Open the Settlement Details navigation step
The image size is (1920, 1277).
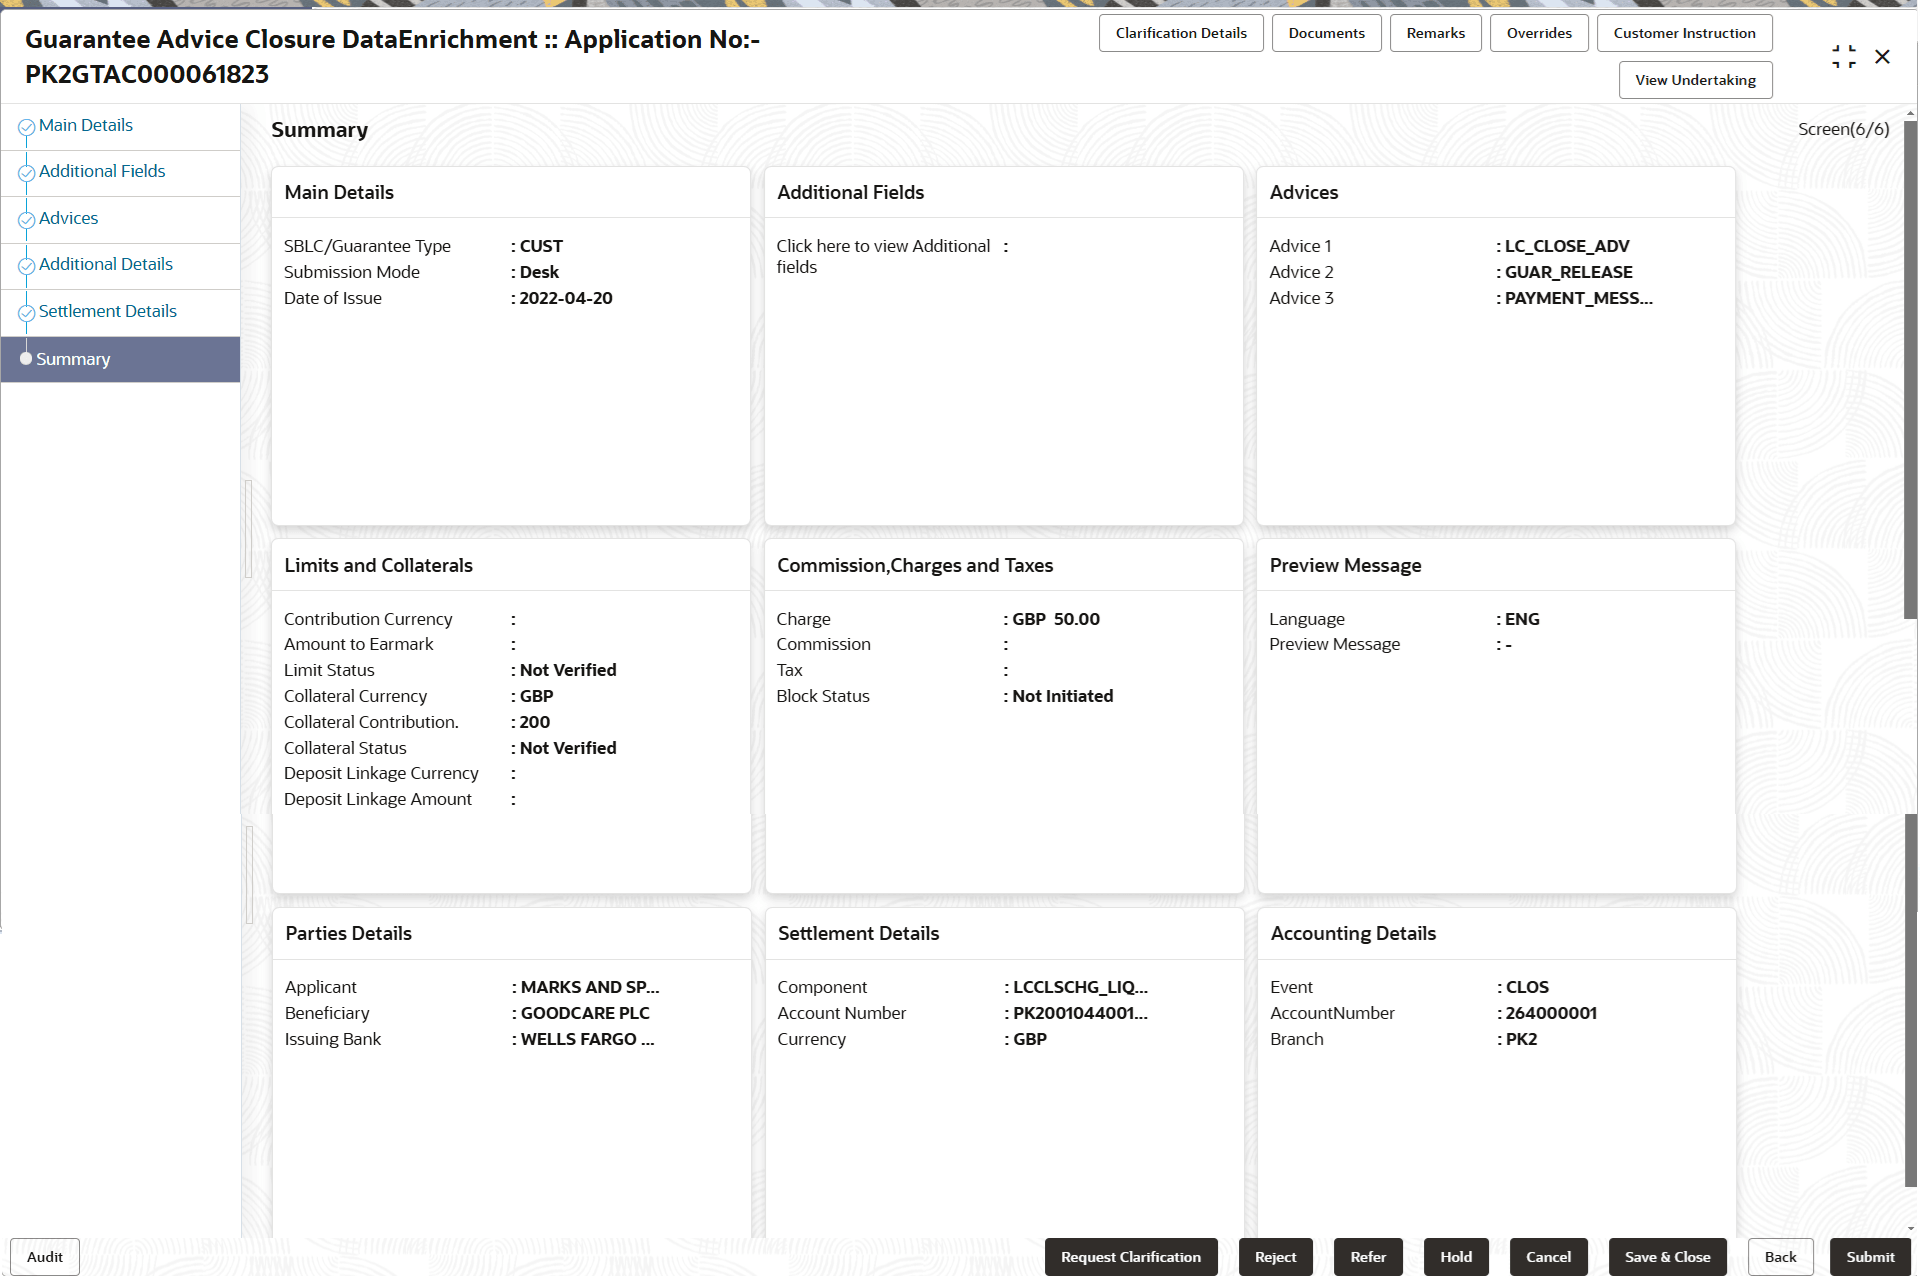pyautogui.click(x=107, y=311)
